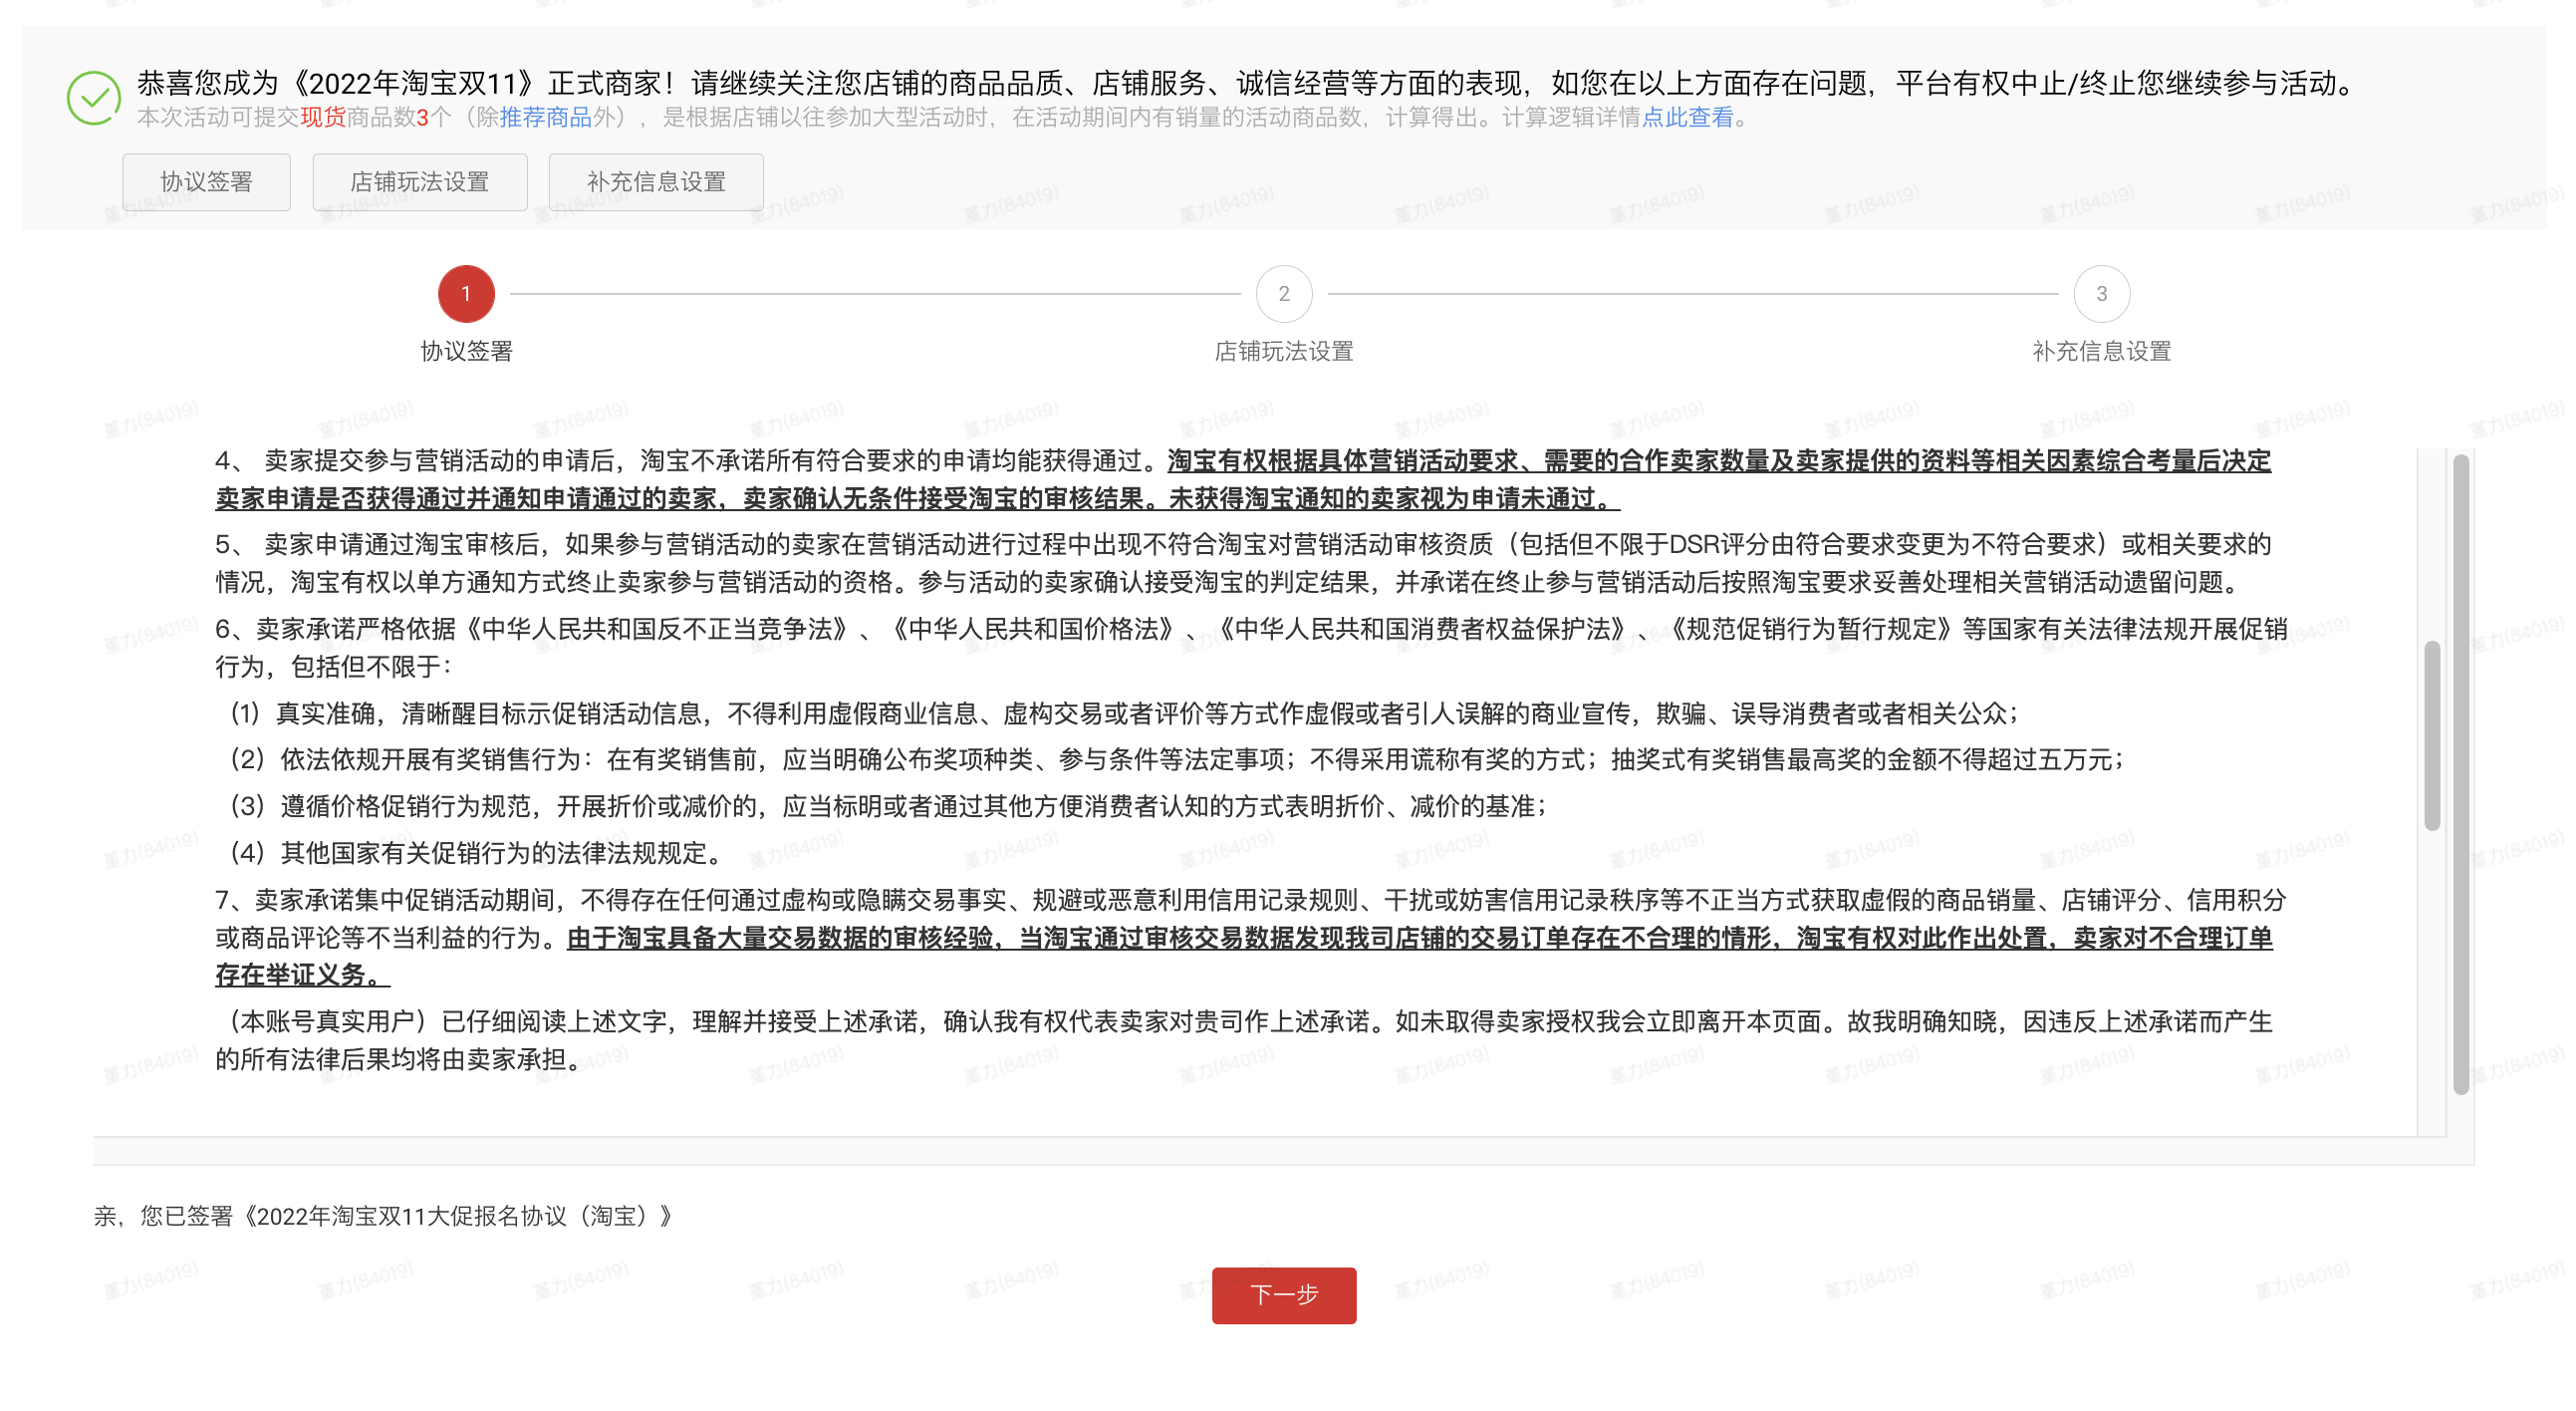This screenshot has width=2576, height=1411.
Task: Select step 1 circle for 协议签署
Action: [466, 294]
